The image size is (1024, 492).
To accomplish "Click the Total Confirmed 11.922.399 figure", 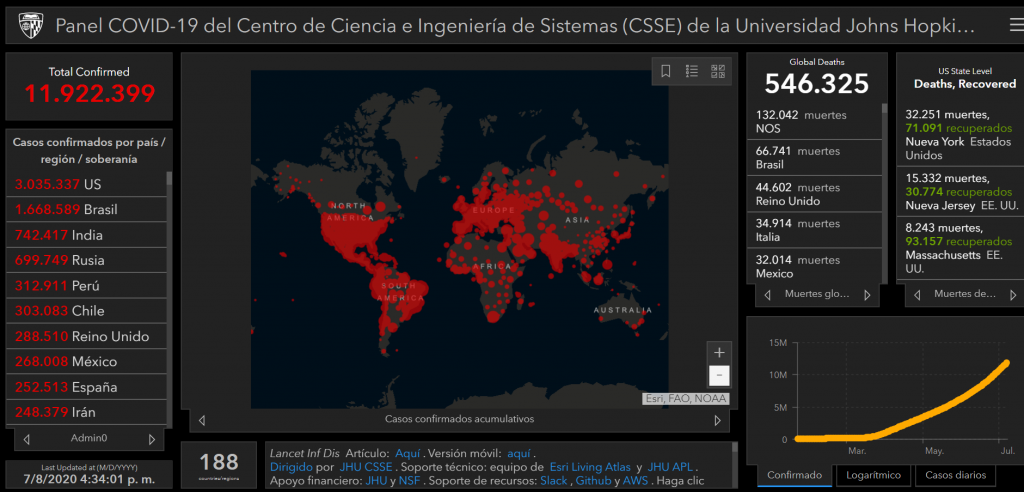I will (x=89, y=93).
